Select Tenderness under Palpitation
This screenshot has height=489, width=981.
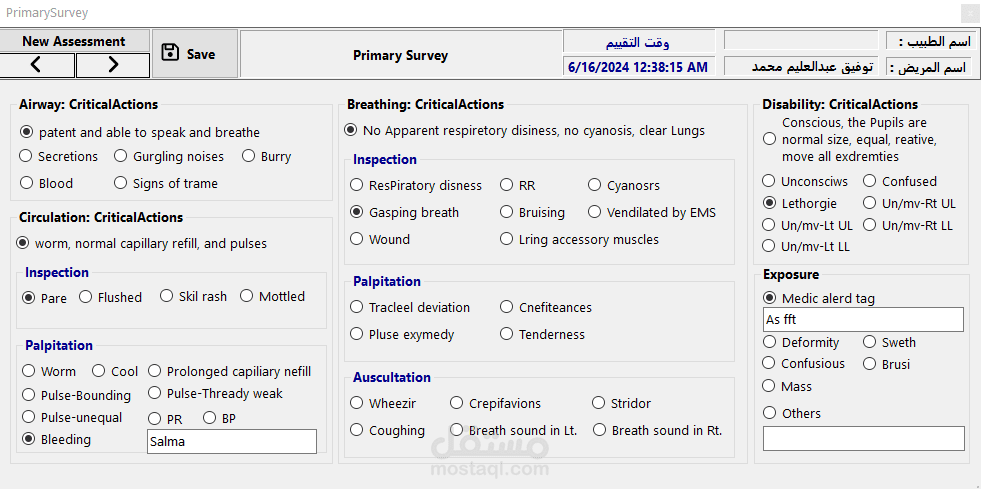[x=507, y=334]
